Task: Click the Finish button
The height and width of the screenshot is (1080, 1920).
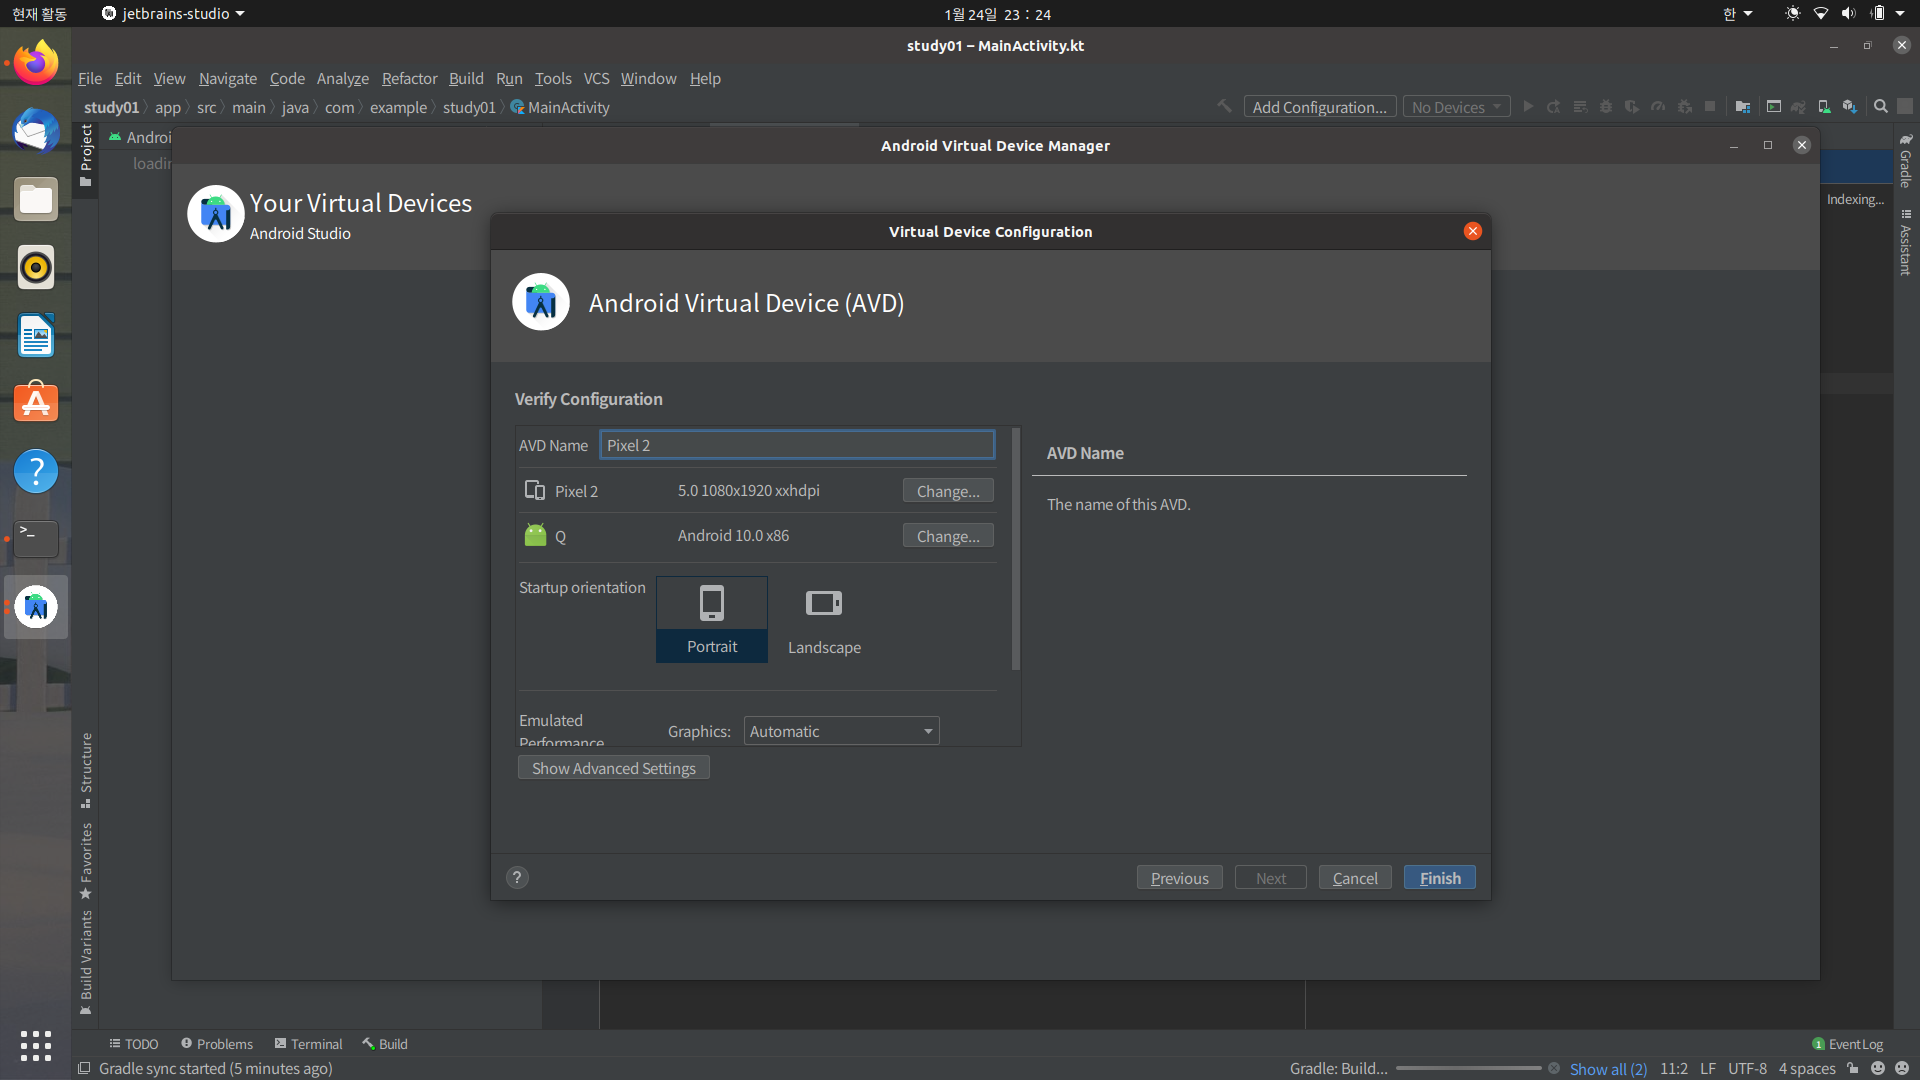Action: point(1439,878)
